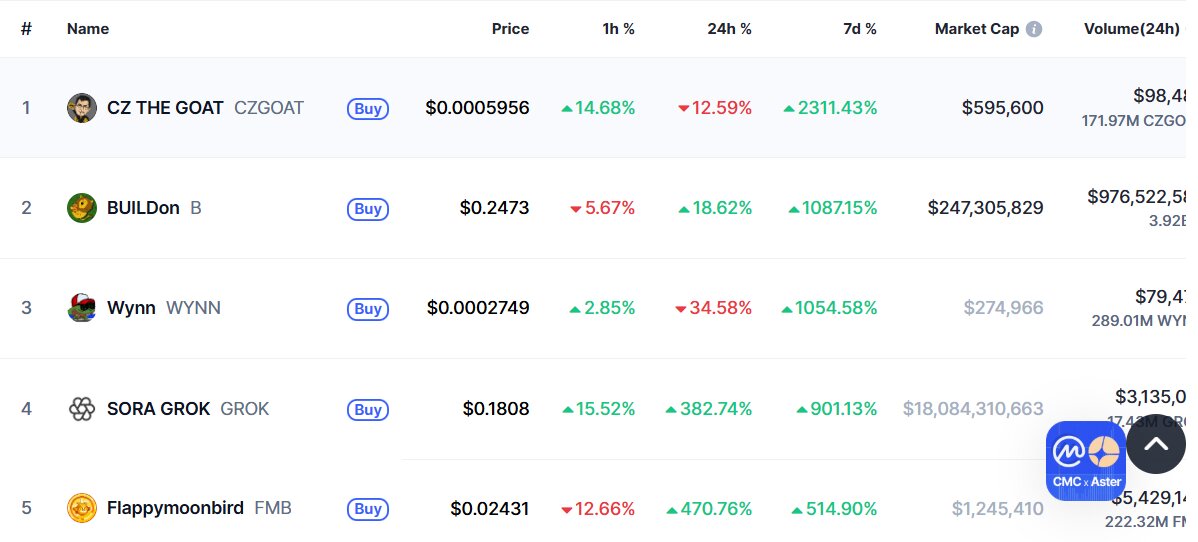Sort by 24h % column header
1198x542 pixels.
pos(729,29)
